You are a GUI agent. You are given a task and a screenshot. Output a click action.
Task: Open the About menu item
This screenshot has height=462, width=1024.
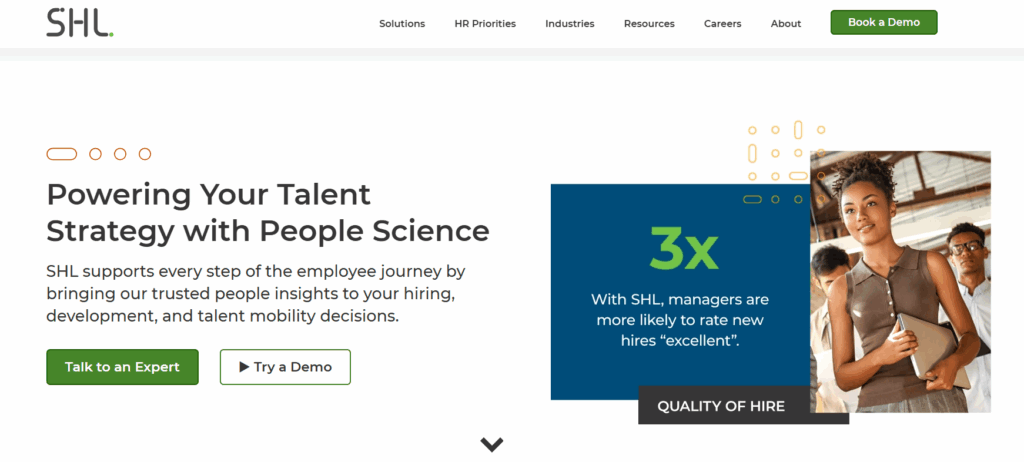click(x=786, y=24)
